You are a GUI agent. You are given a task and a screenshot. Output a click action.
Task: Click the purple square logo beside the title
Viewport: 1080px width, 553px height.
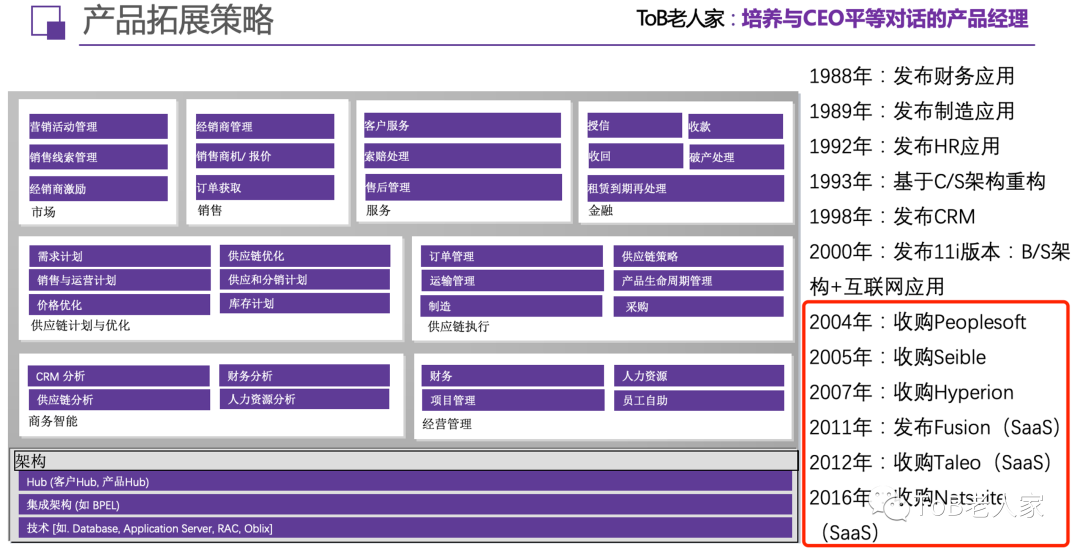click(48, 22)
